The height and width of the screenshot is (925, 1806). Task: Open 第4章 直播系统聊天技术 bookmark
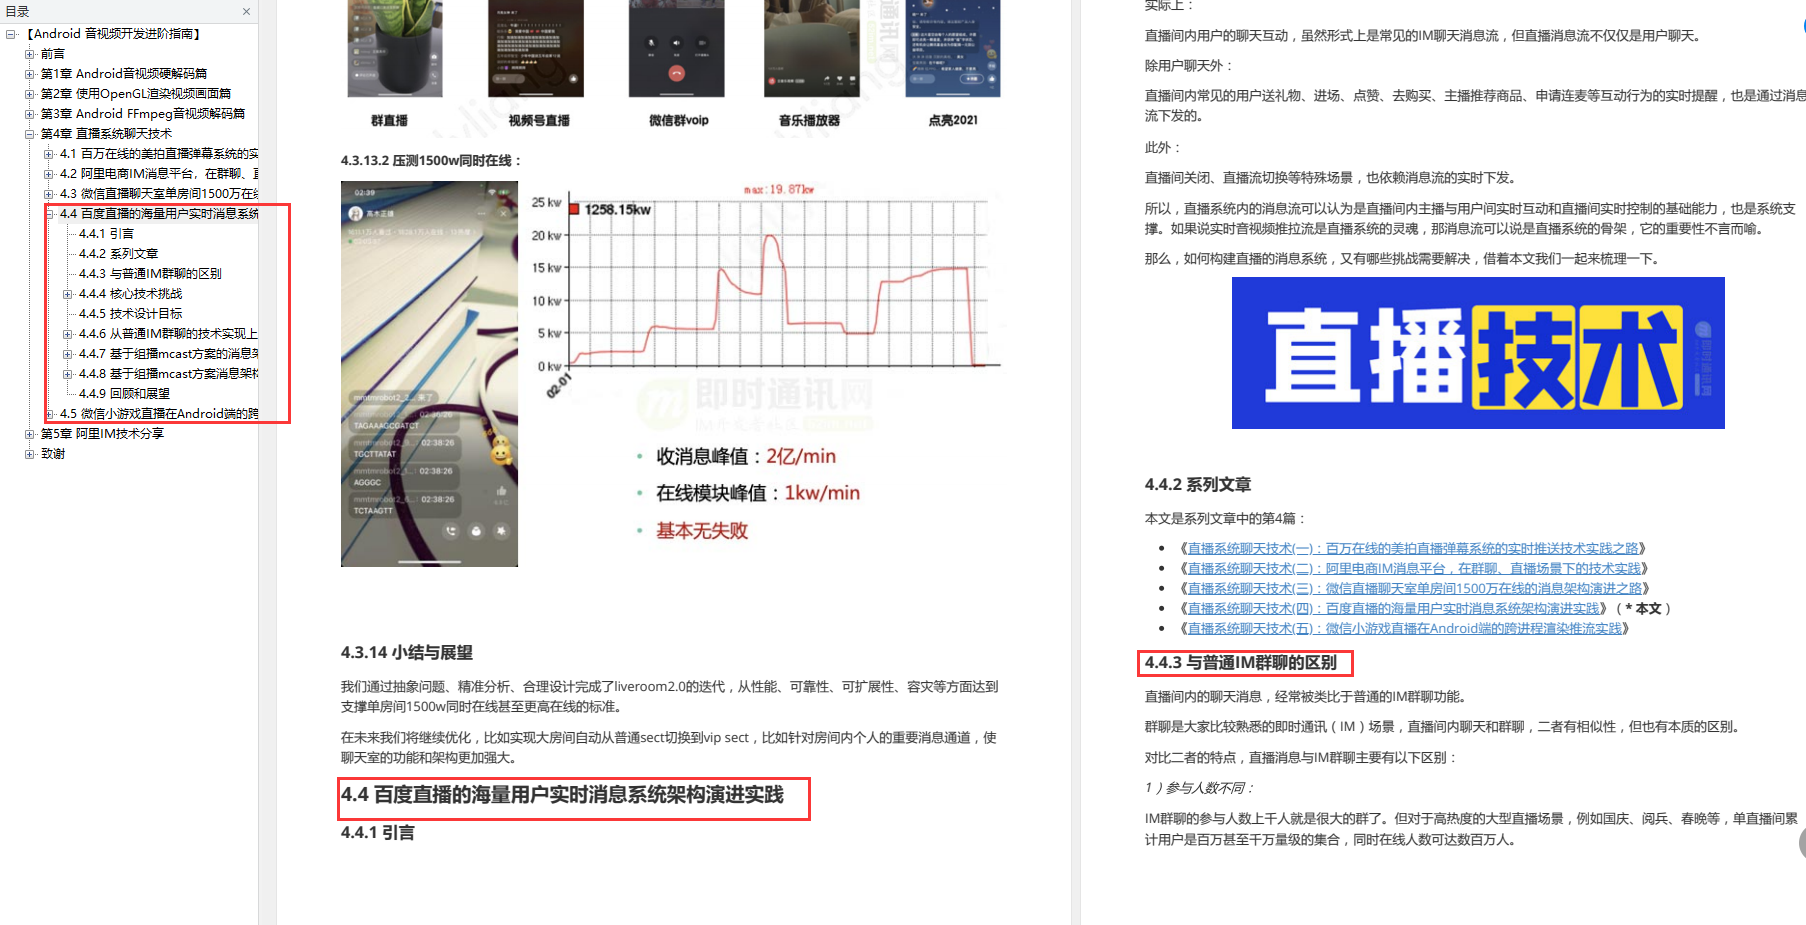click(106, 134)
